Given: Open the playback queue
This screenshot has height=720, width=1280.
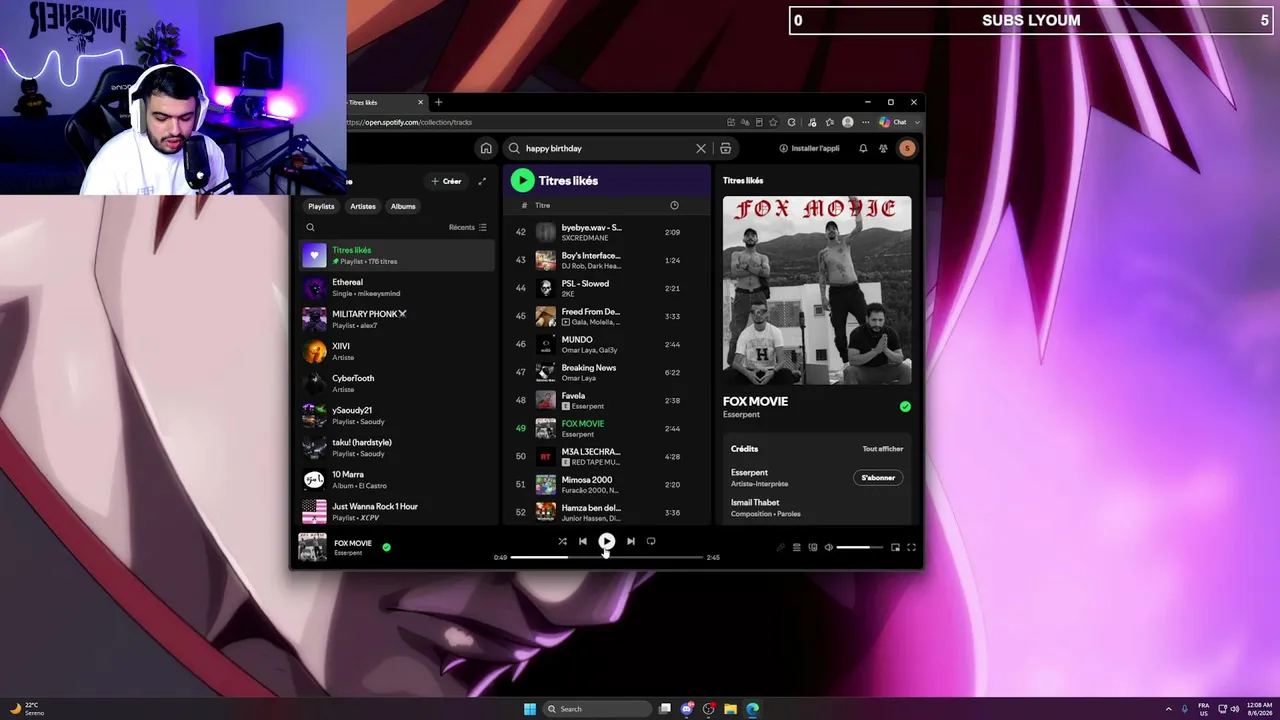Looking at the screenshot, I should click(x=797, y=547).
